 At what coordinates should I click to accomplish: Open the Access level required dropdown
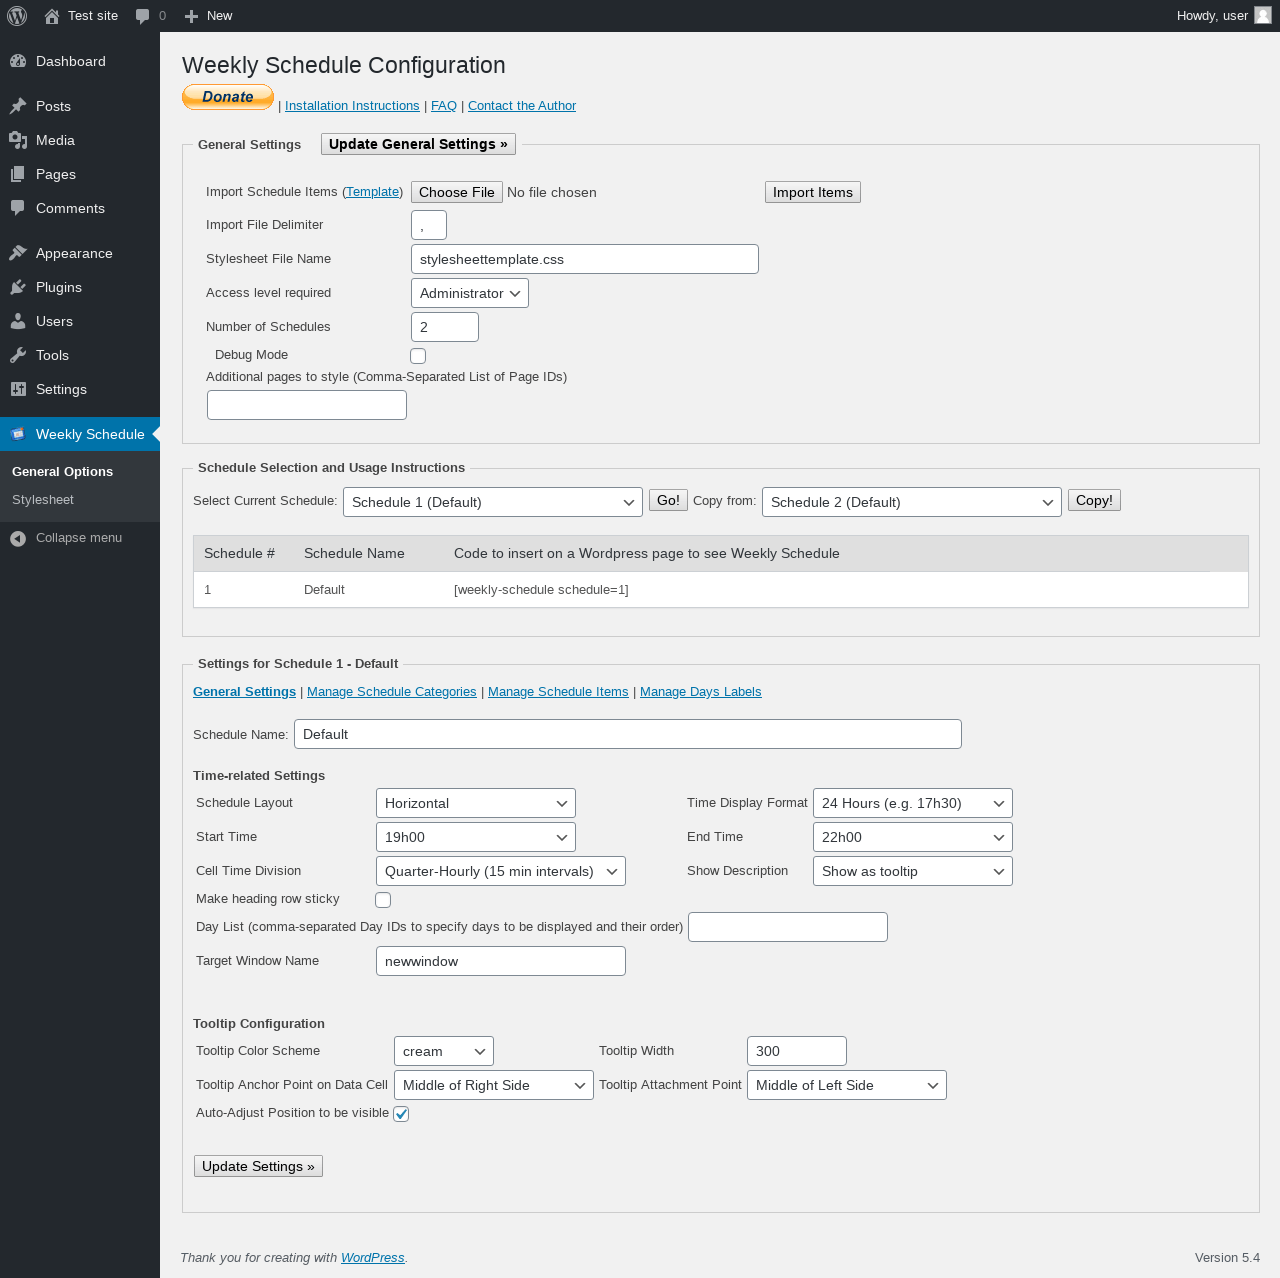tap(470, 293)
